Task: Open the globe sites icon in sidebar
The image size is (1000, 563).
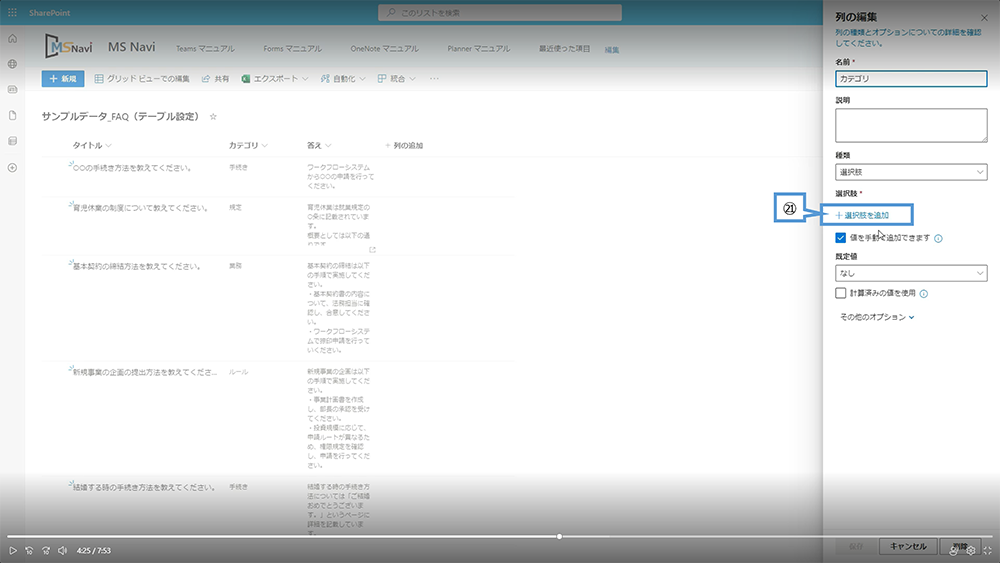Action: (x=12, y=63)
